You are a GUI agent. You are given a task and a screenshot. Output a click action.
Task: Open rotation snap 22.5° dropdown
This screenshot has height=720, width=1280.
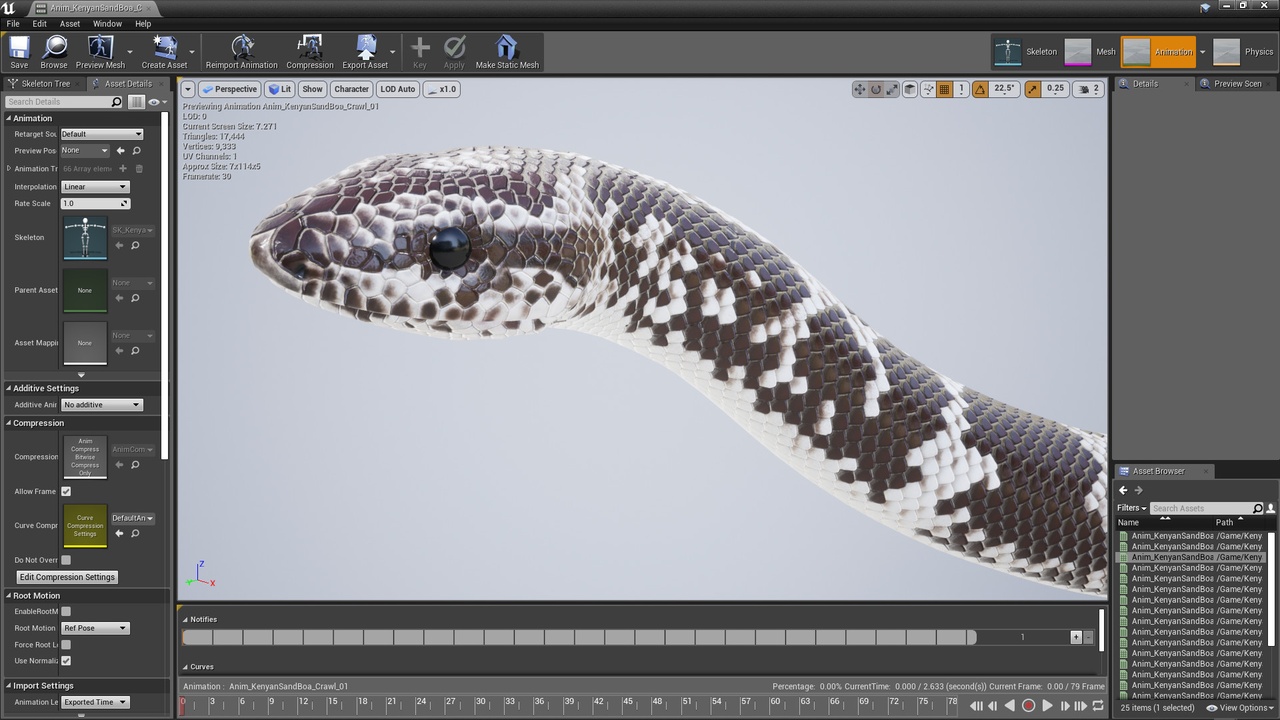pos(1004,89)
